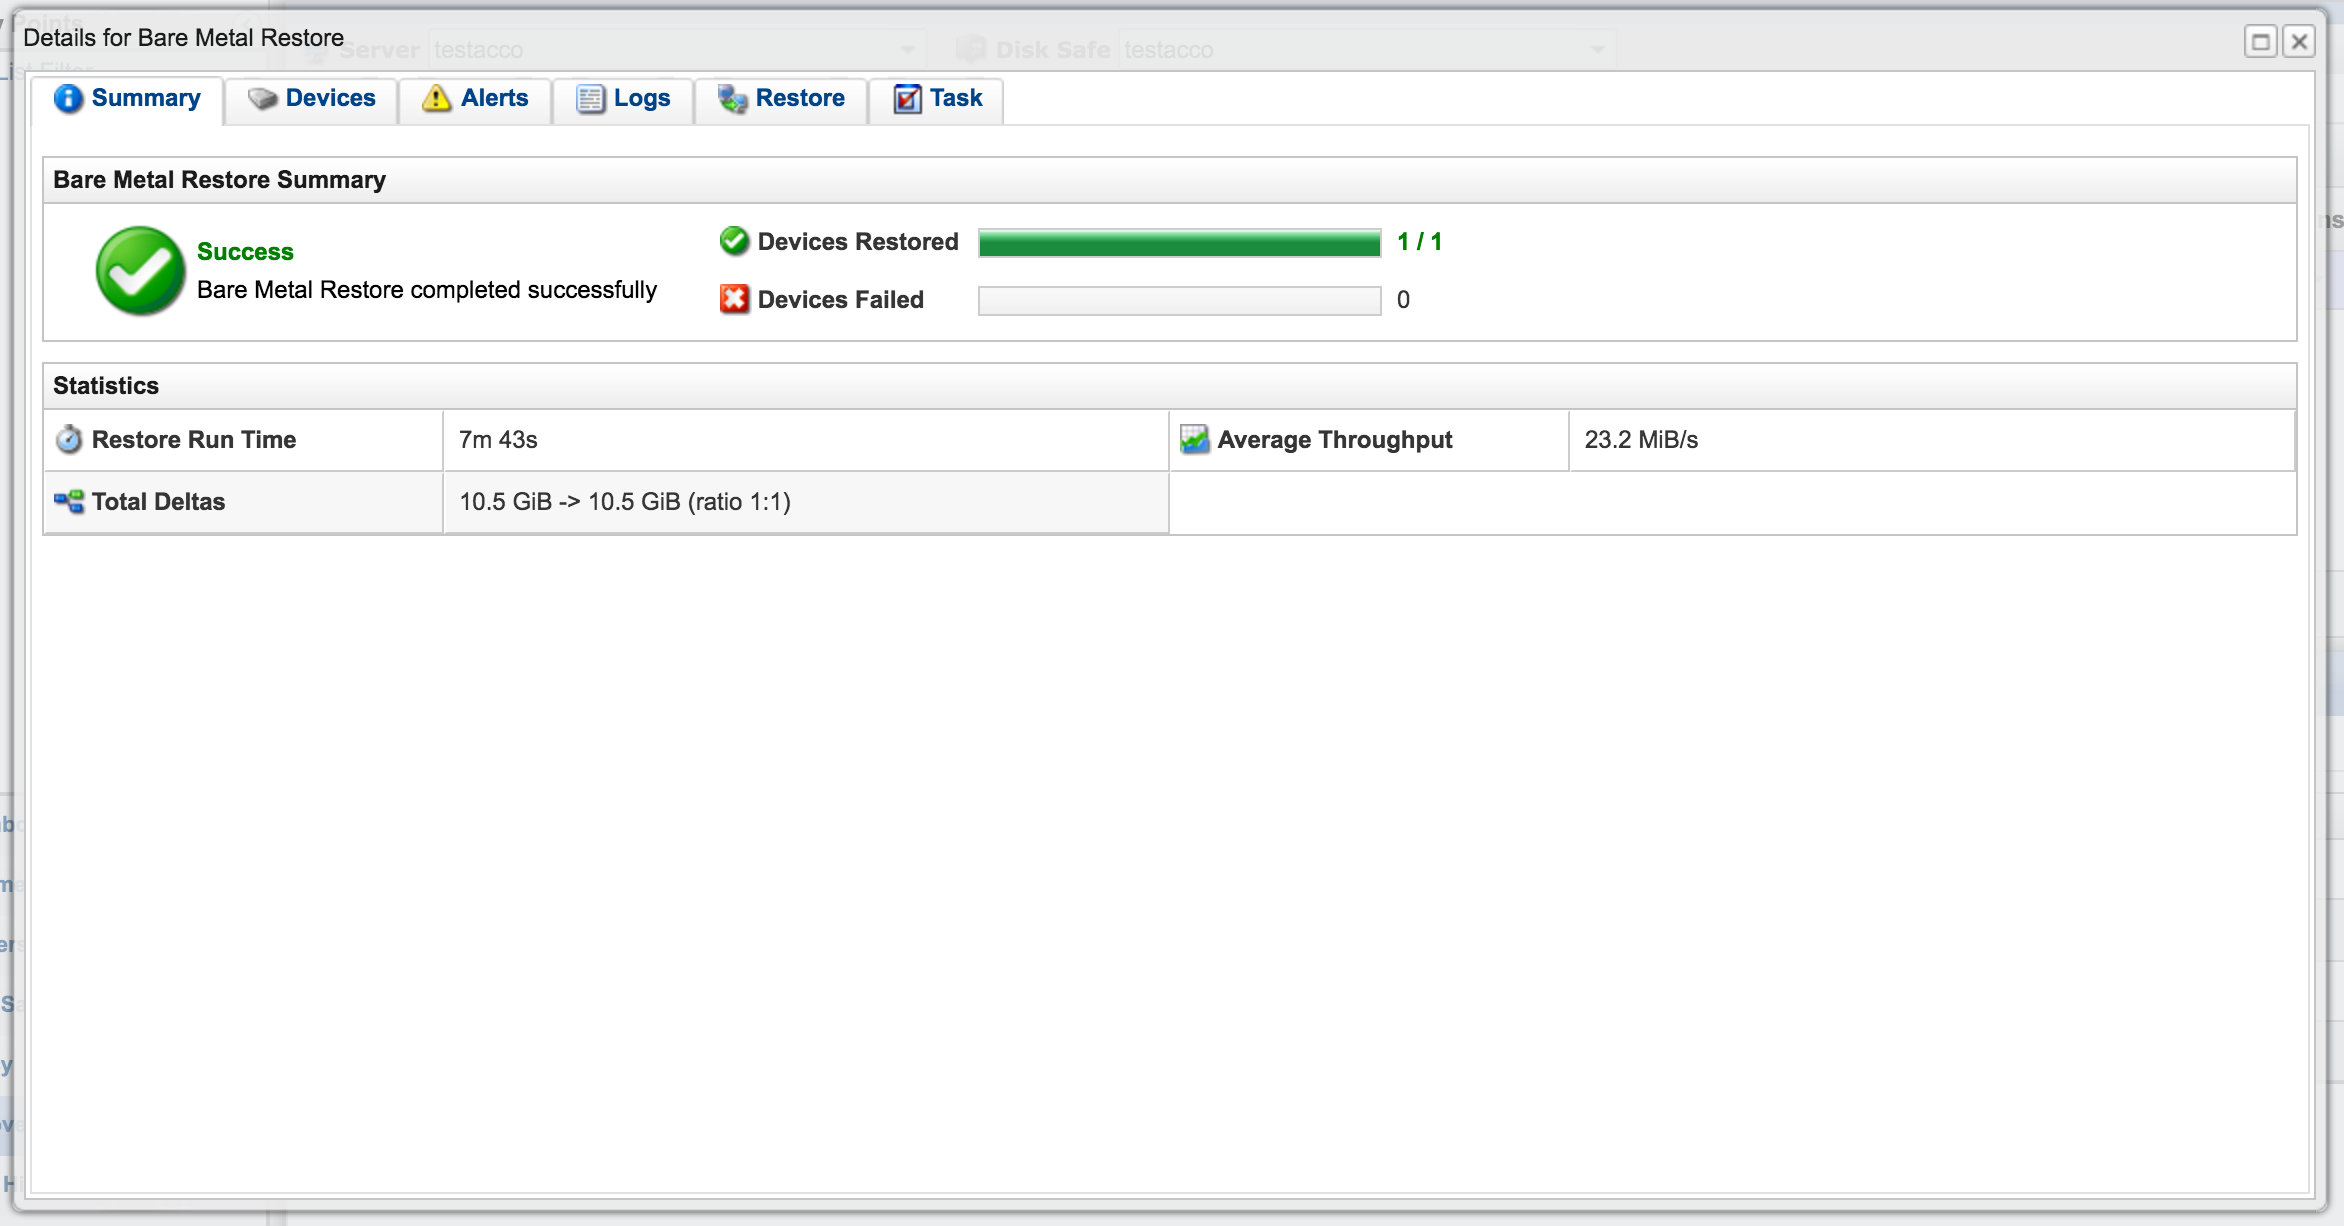Click the disk icon on Devices tab
This screenshot has width=2344, height=1226.
coord(262,99)
